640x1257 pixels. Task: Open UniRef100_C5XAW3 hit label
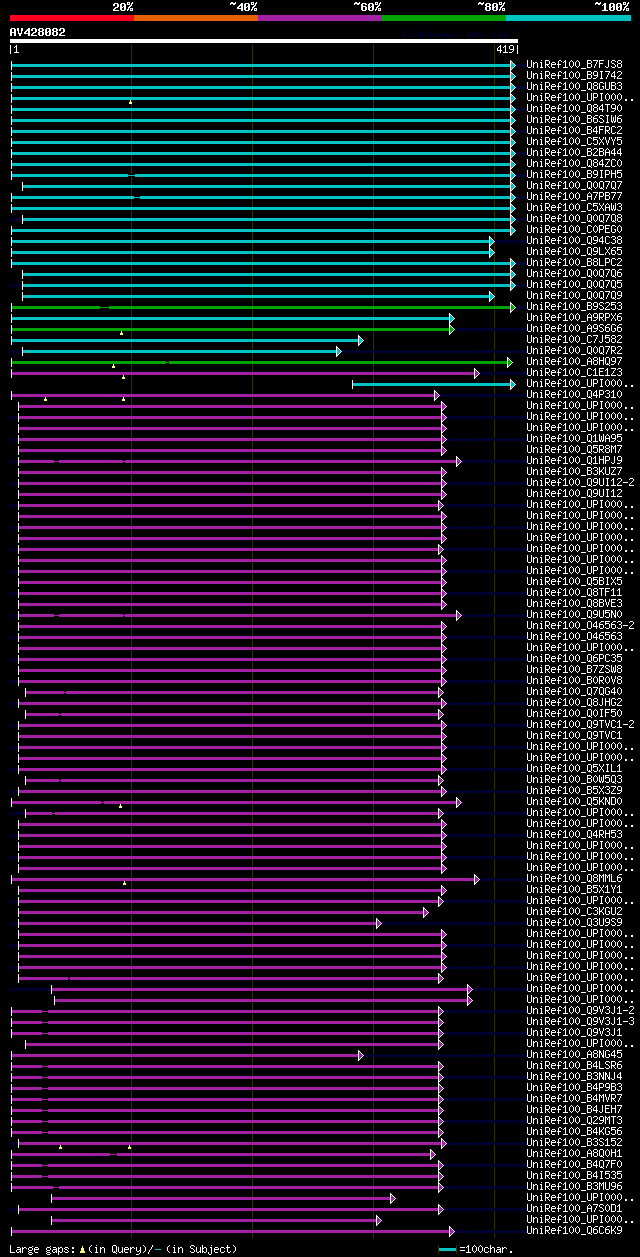[574, 207]
